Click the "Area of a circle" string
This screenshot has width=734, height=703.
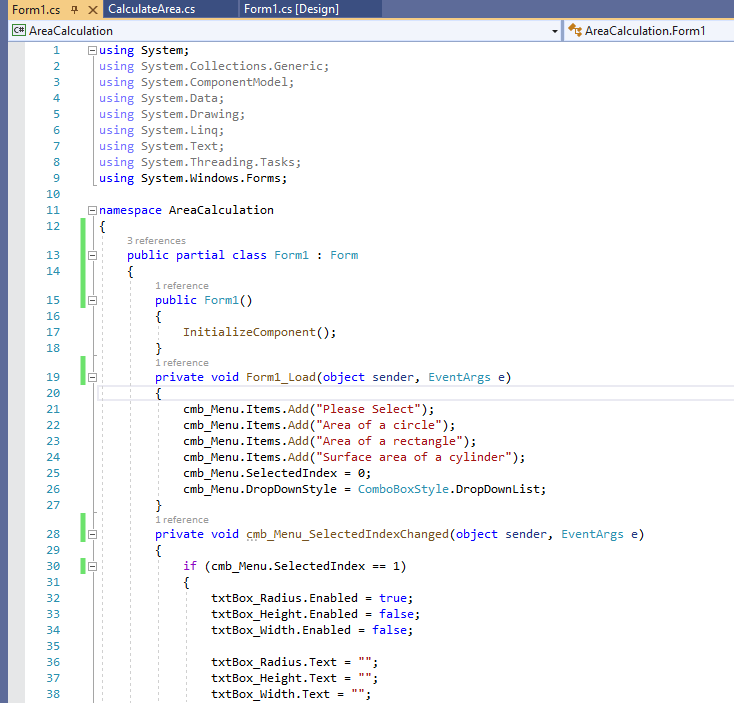click(x=379, y=425)
